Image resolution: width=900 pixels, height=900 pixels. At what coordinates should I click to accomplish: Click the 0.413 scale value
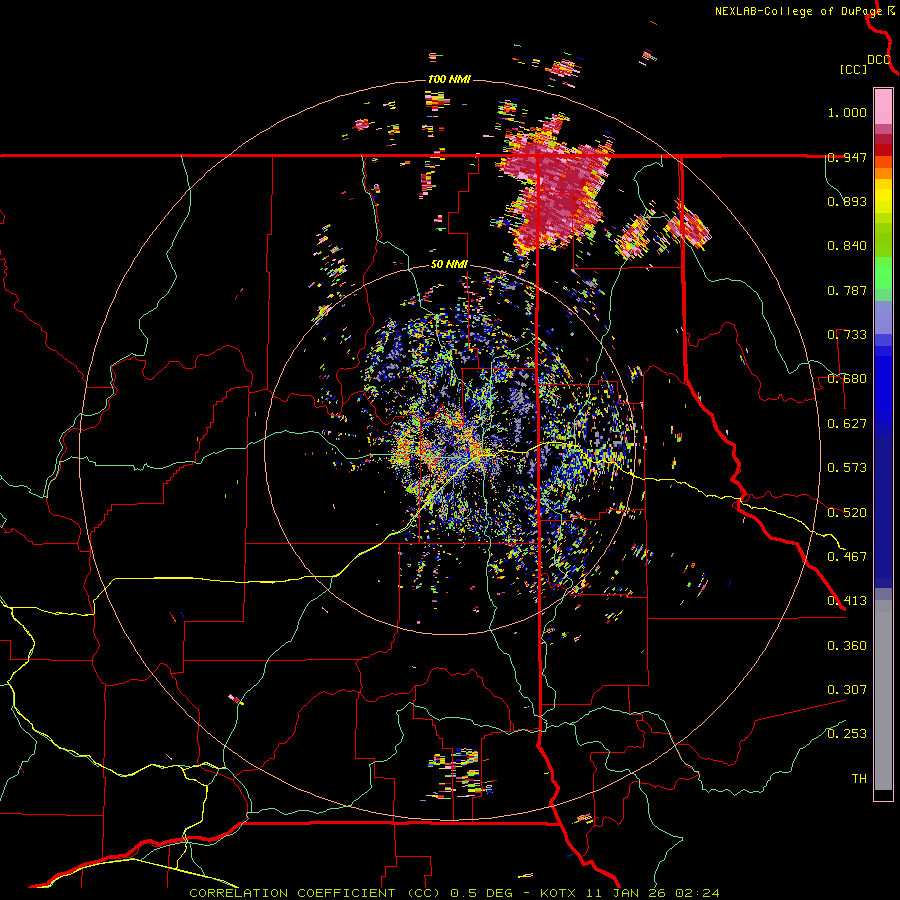click(847, 601)
